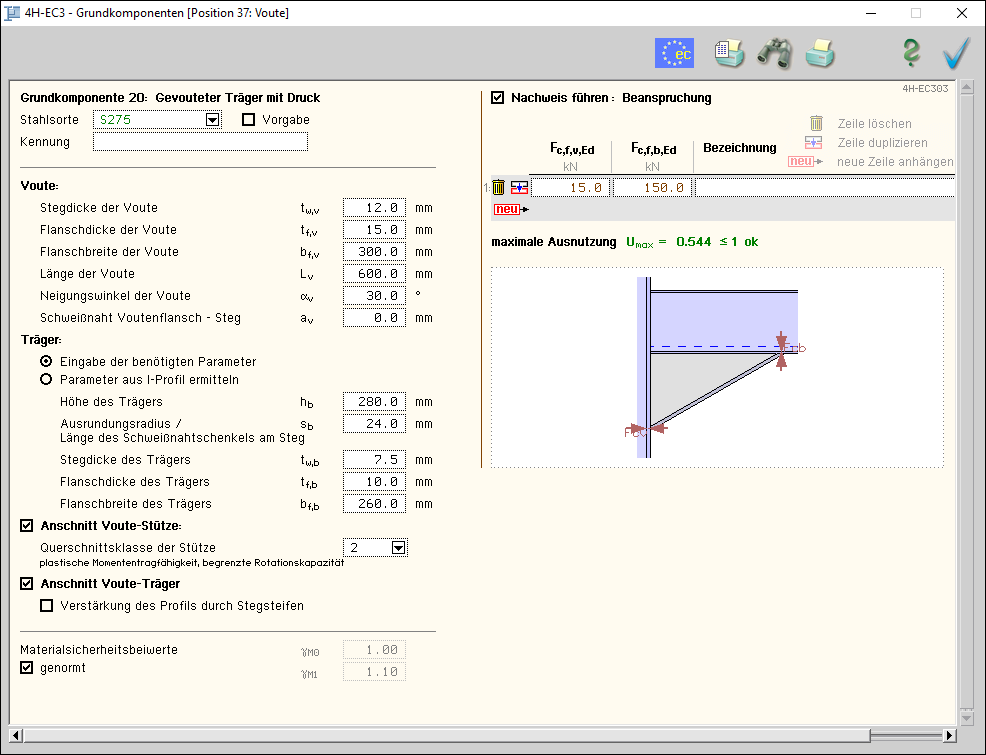986x755 pixels.
Task: Delete row 1 with the trash icon
Action: tap(499, 187)
